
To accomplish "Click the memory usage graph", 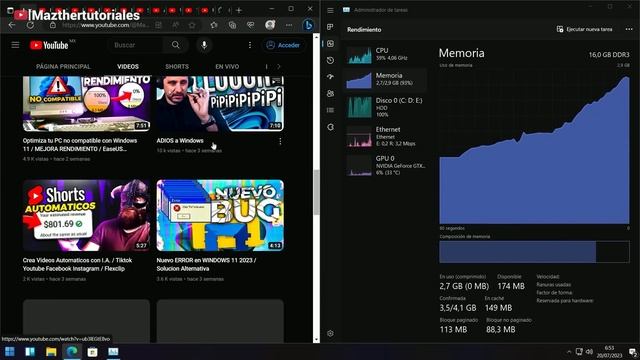I will (534, 147).
